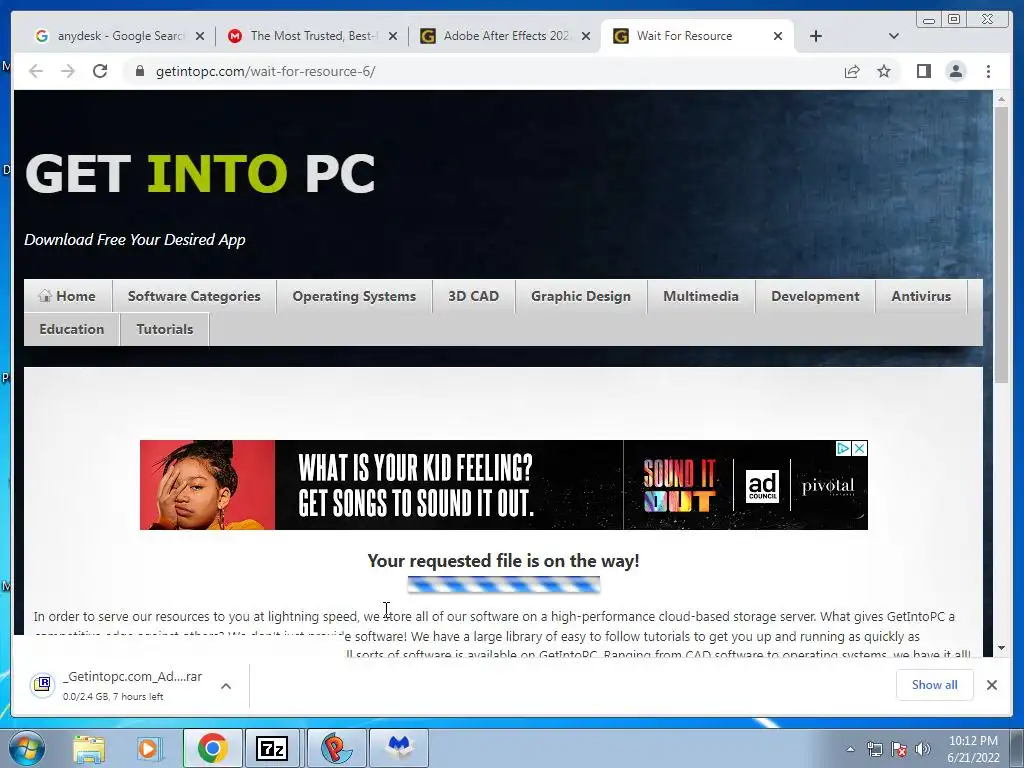Open the Education menu
This screenshot has width=1024, height=768.
pos(72,329)
